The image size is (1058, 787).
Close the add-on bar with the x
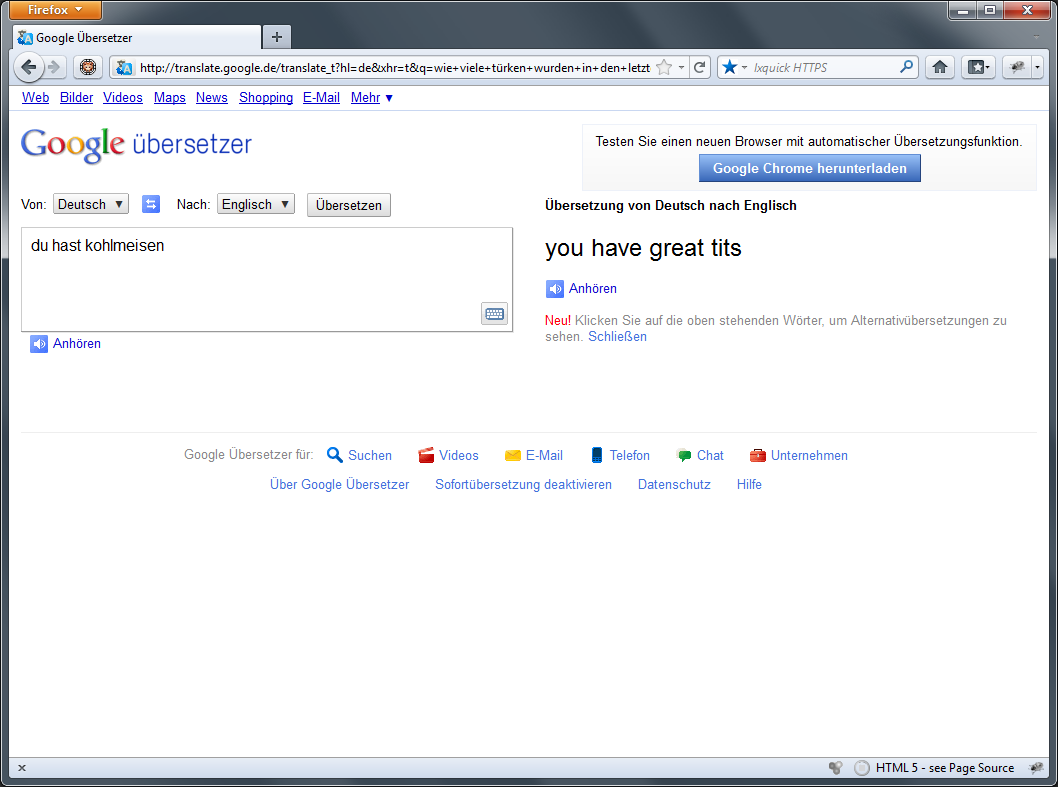point(22,768)
